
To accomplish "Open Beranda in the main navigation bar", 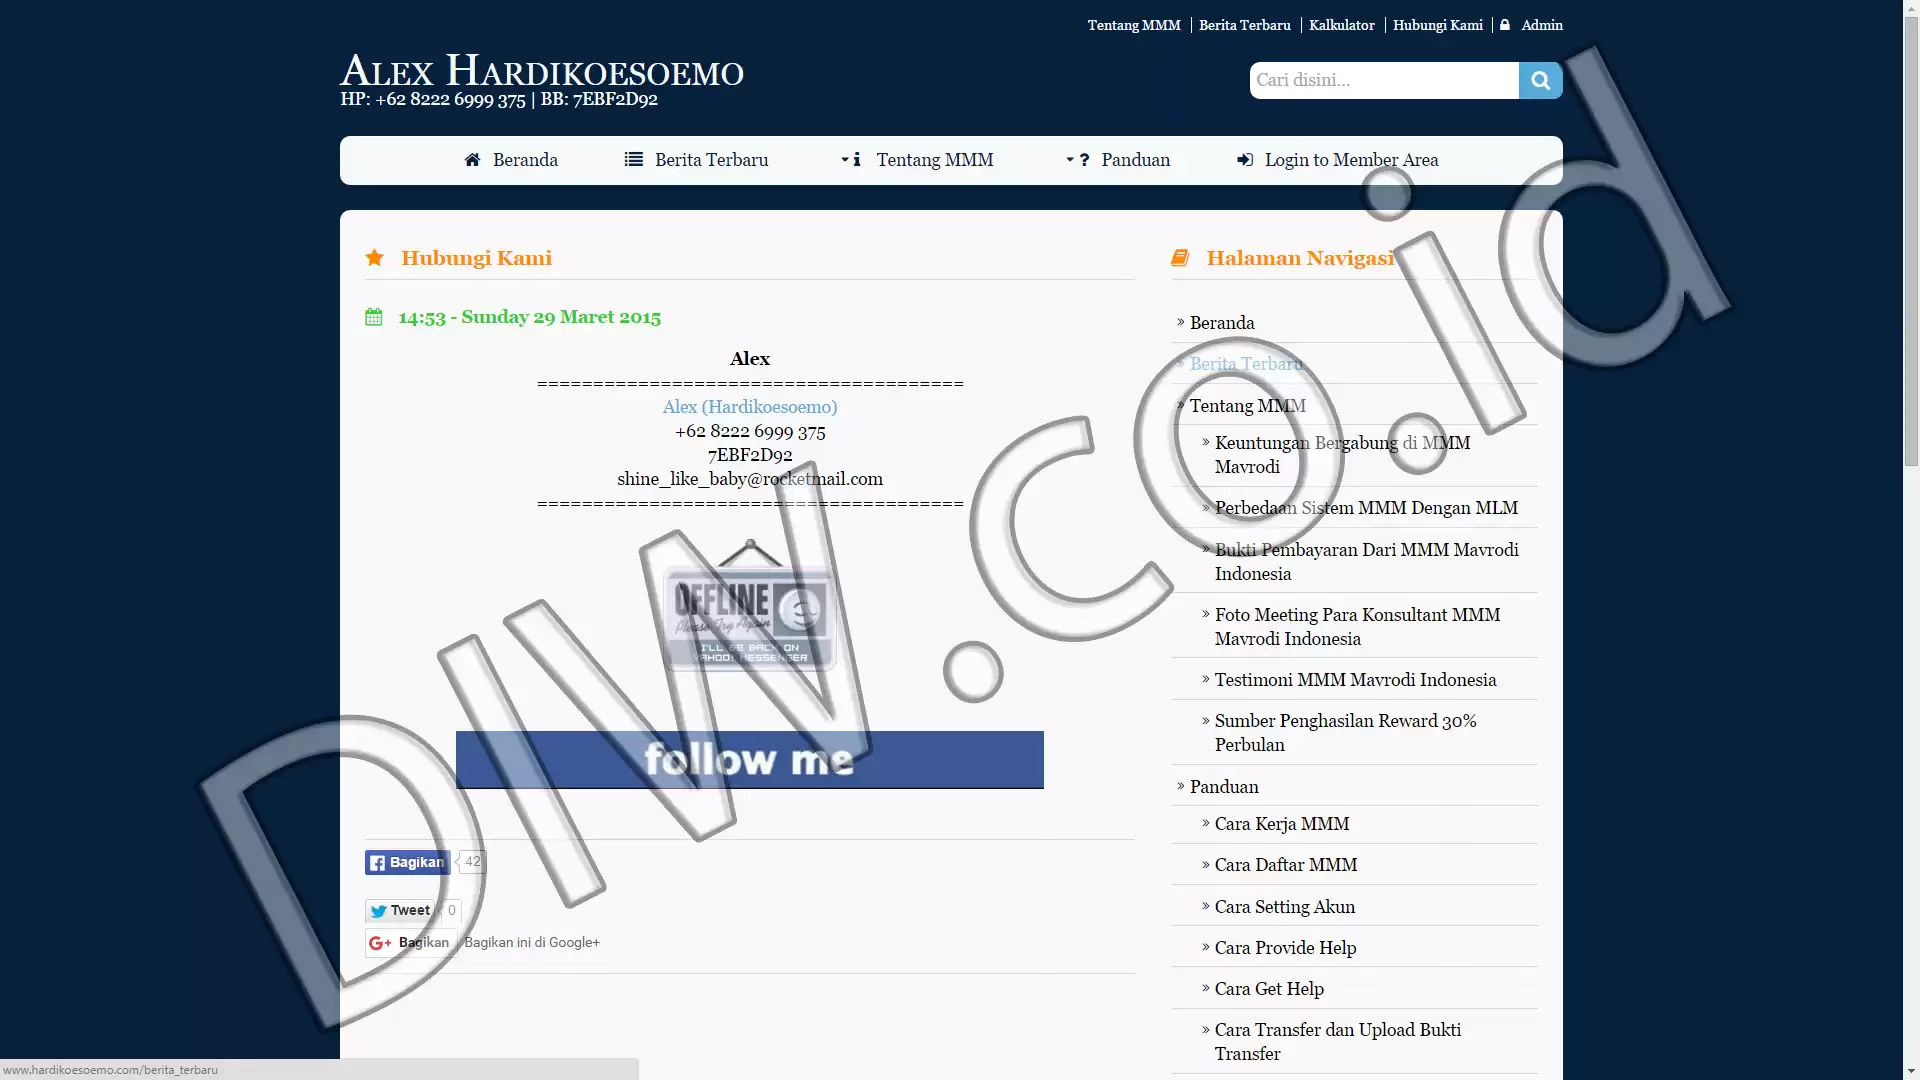I will (x=525, y=160).
